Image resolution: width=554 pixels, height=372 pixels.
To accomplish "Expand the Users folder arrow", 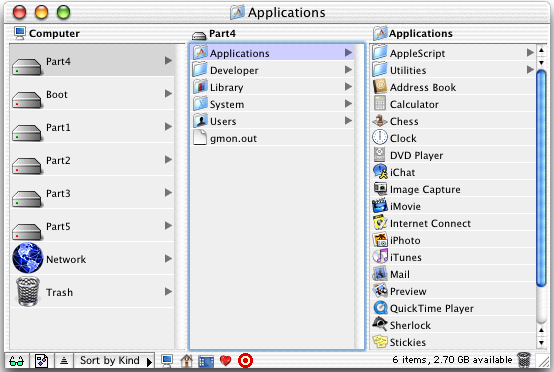I will point(348,120).
